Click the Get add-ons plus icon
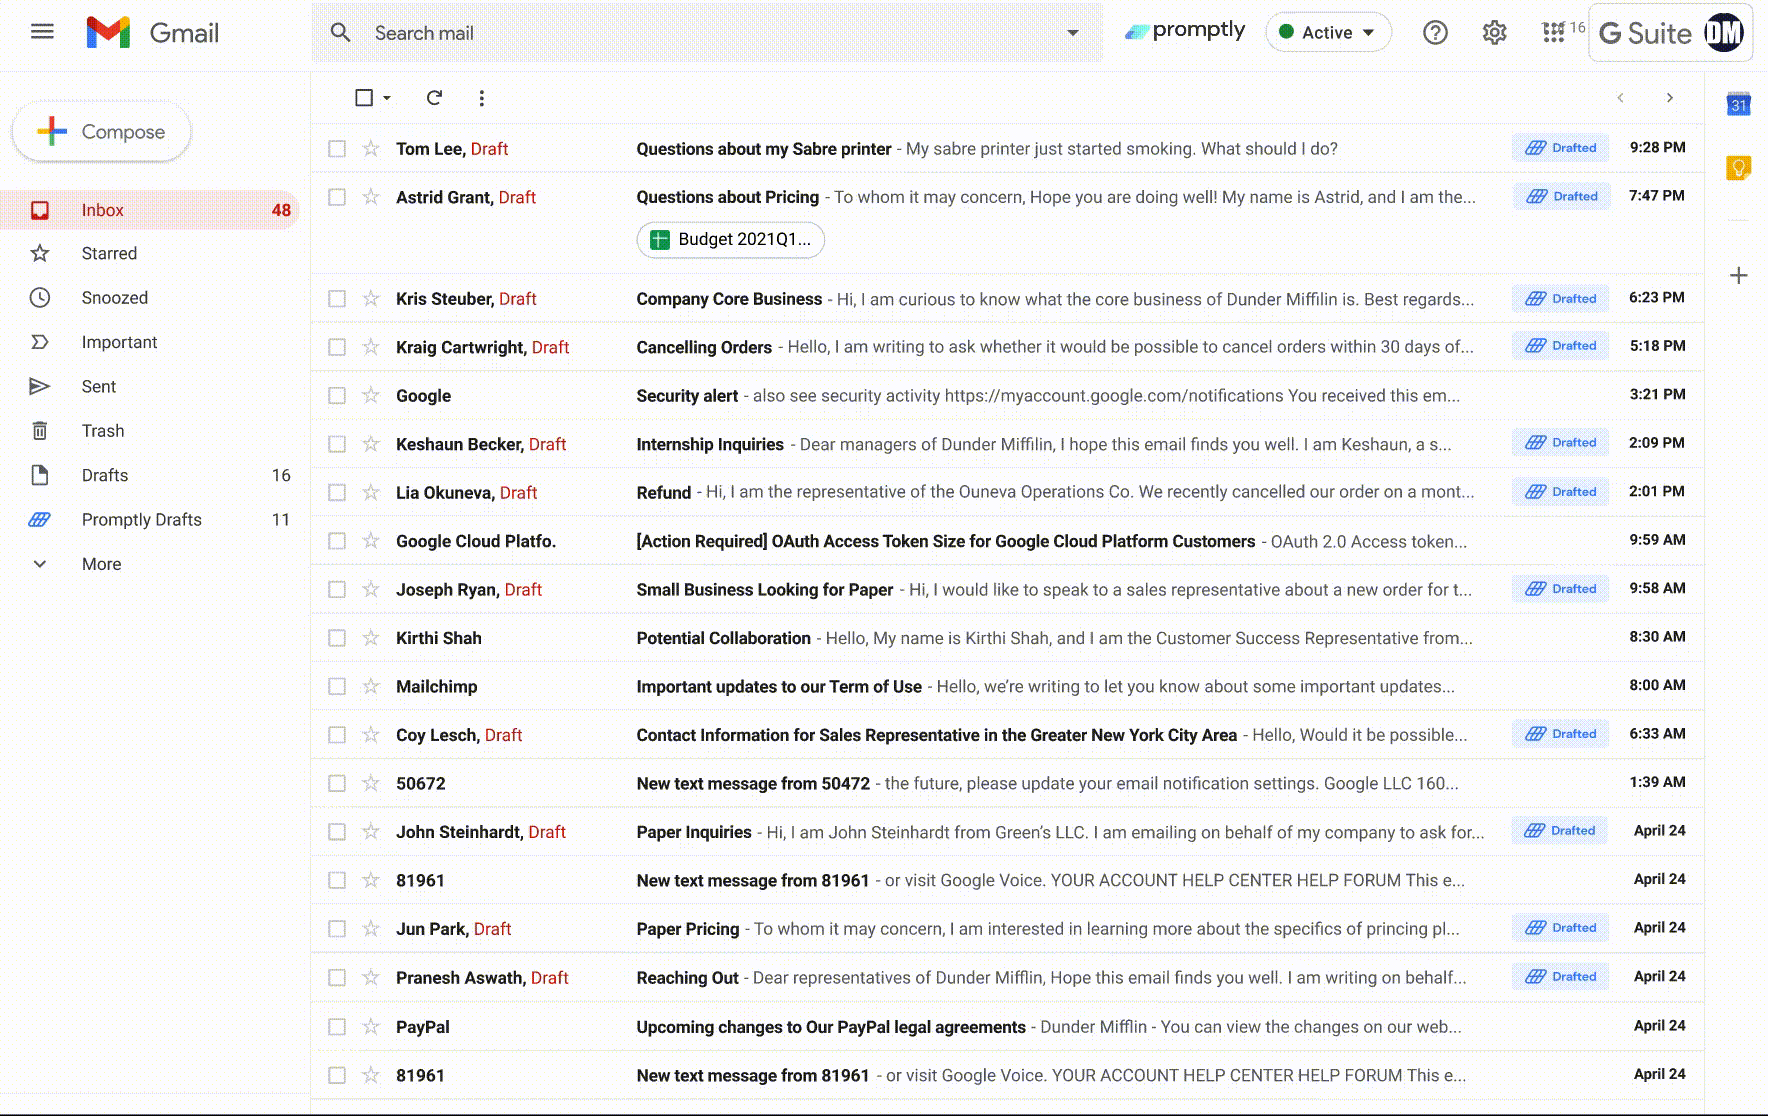The image size is (1768, 1116). point(1739,275)
